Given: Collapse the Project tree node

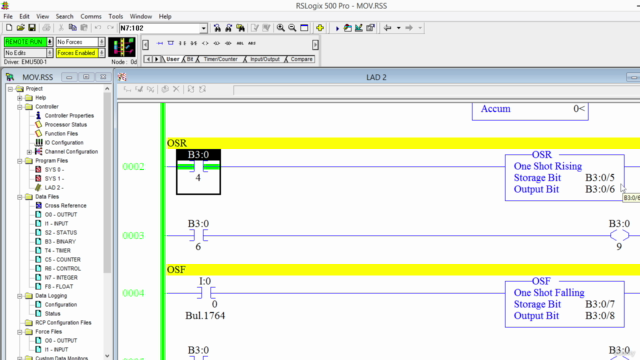Looking at the screenshot, I should coord(11,89).
